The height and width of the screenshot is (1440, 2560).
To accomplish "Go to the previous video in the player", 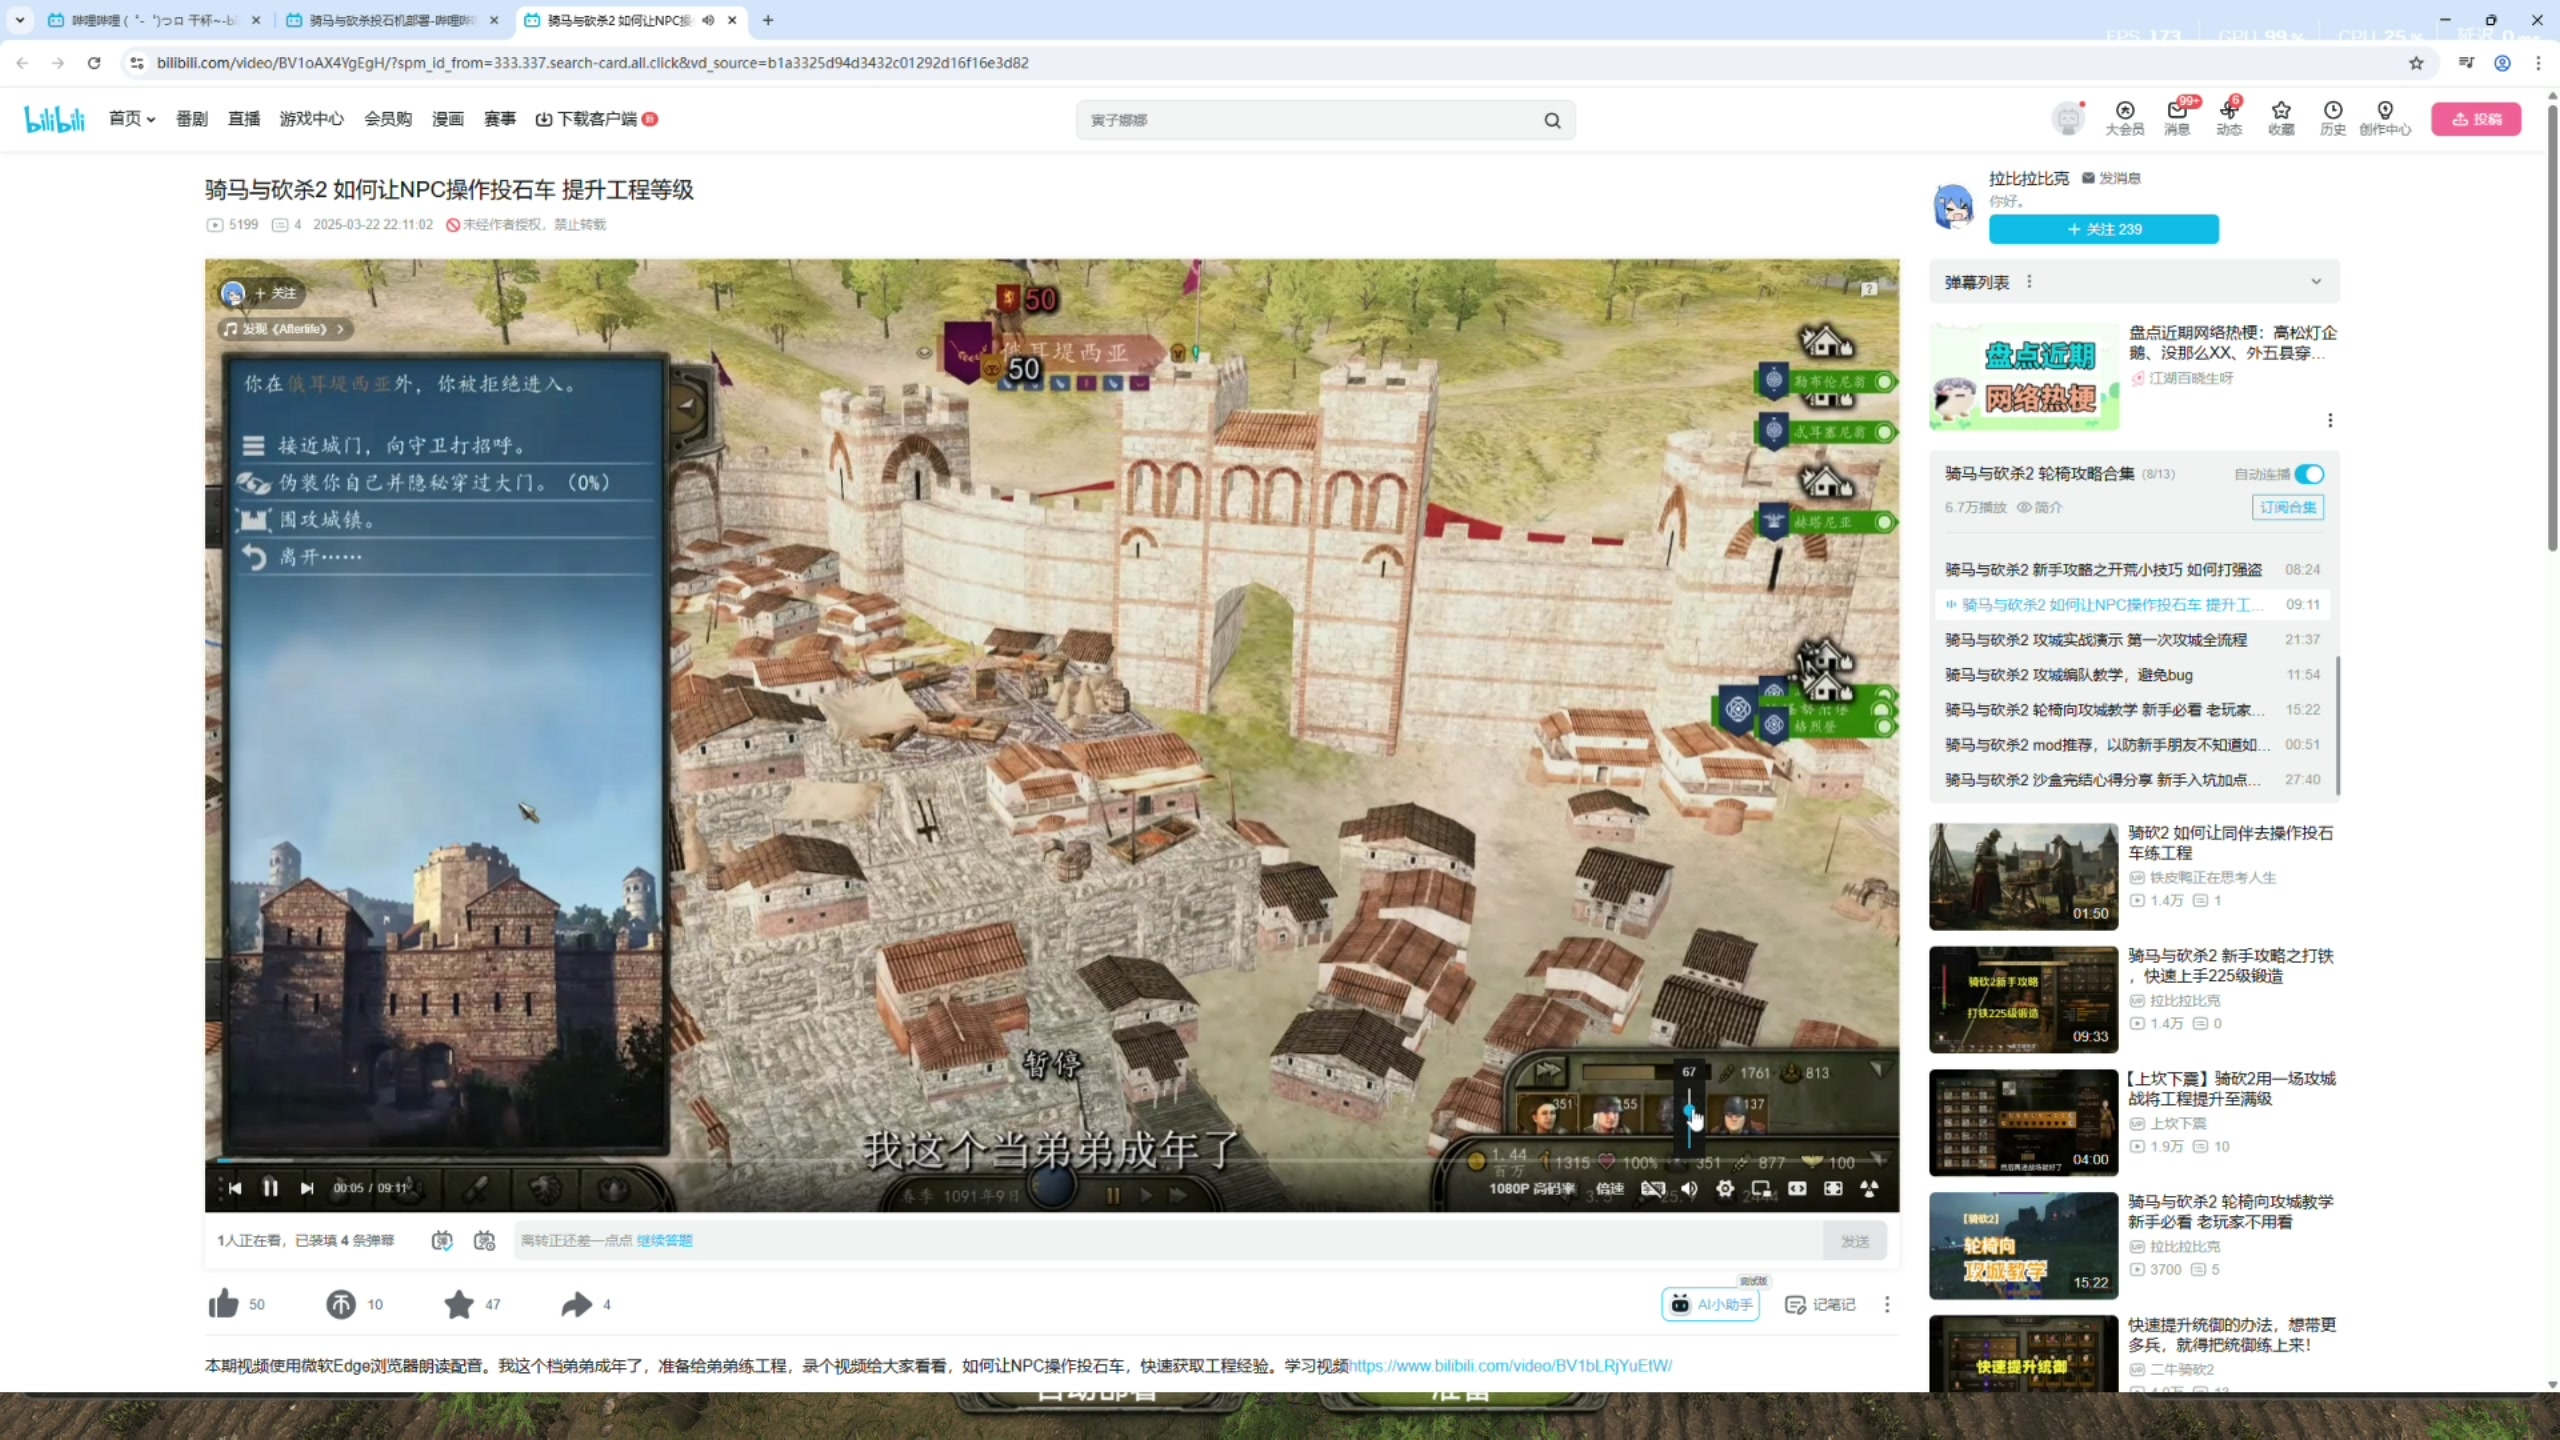I will [234, 1188].
